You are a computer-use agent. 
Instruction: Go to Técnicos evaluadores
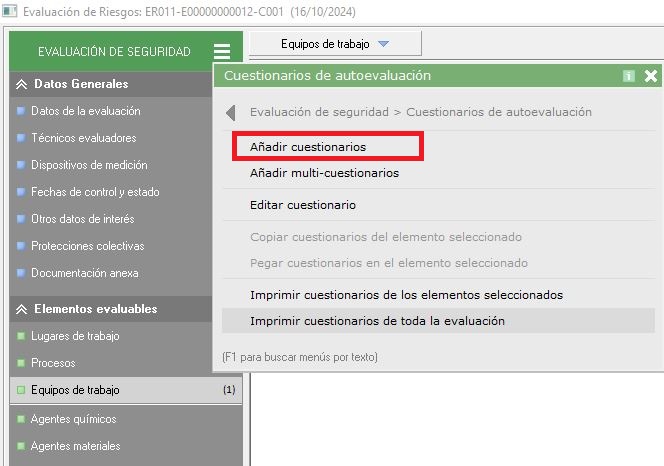83,138
